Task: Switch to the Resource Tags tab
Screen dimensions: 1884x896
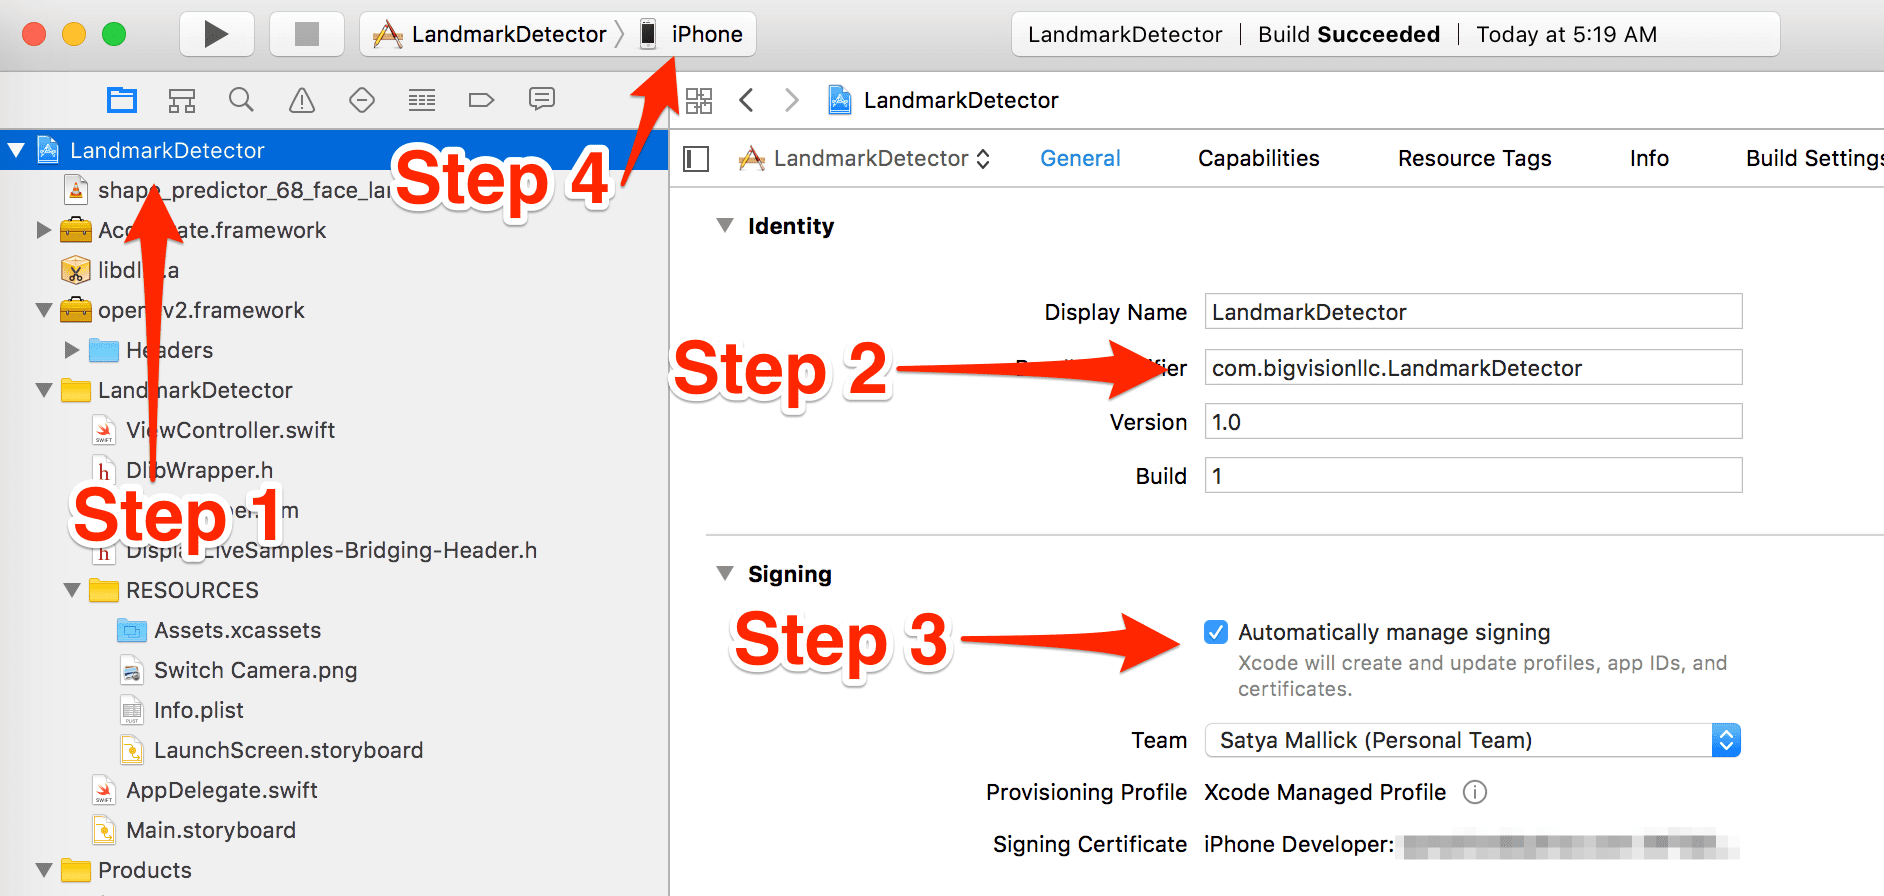Action: [x=1475, y=158]
